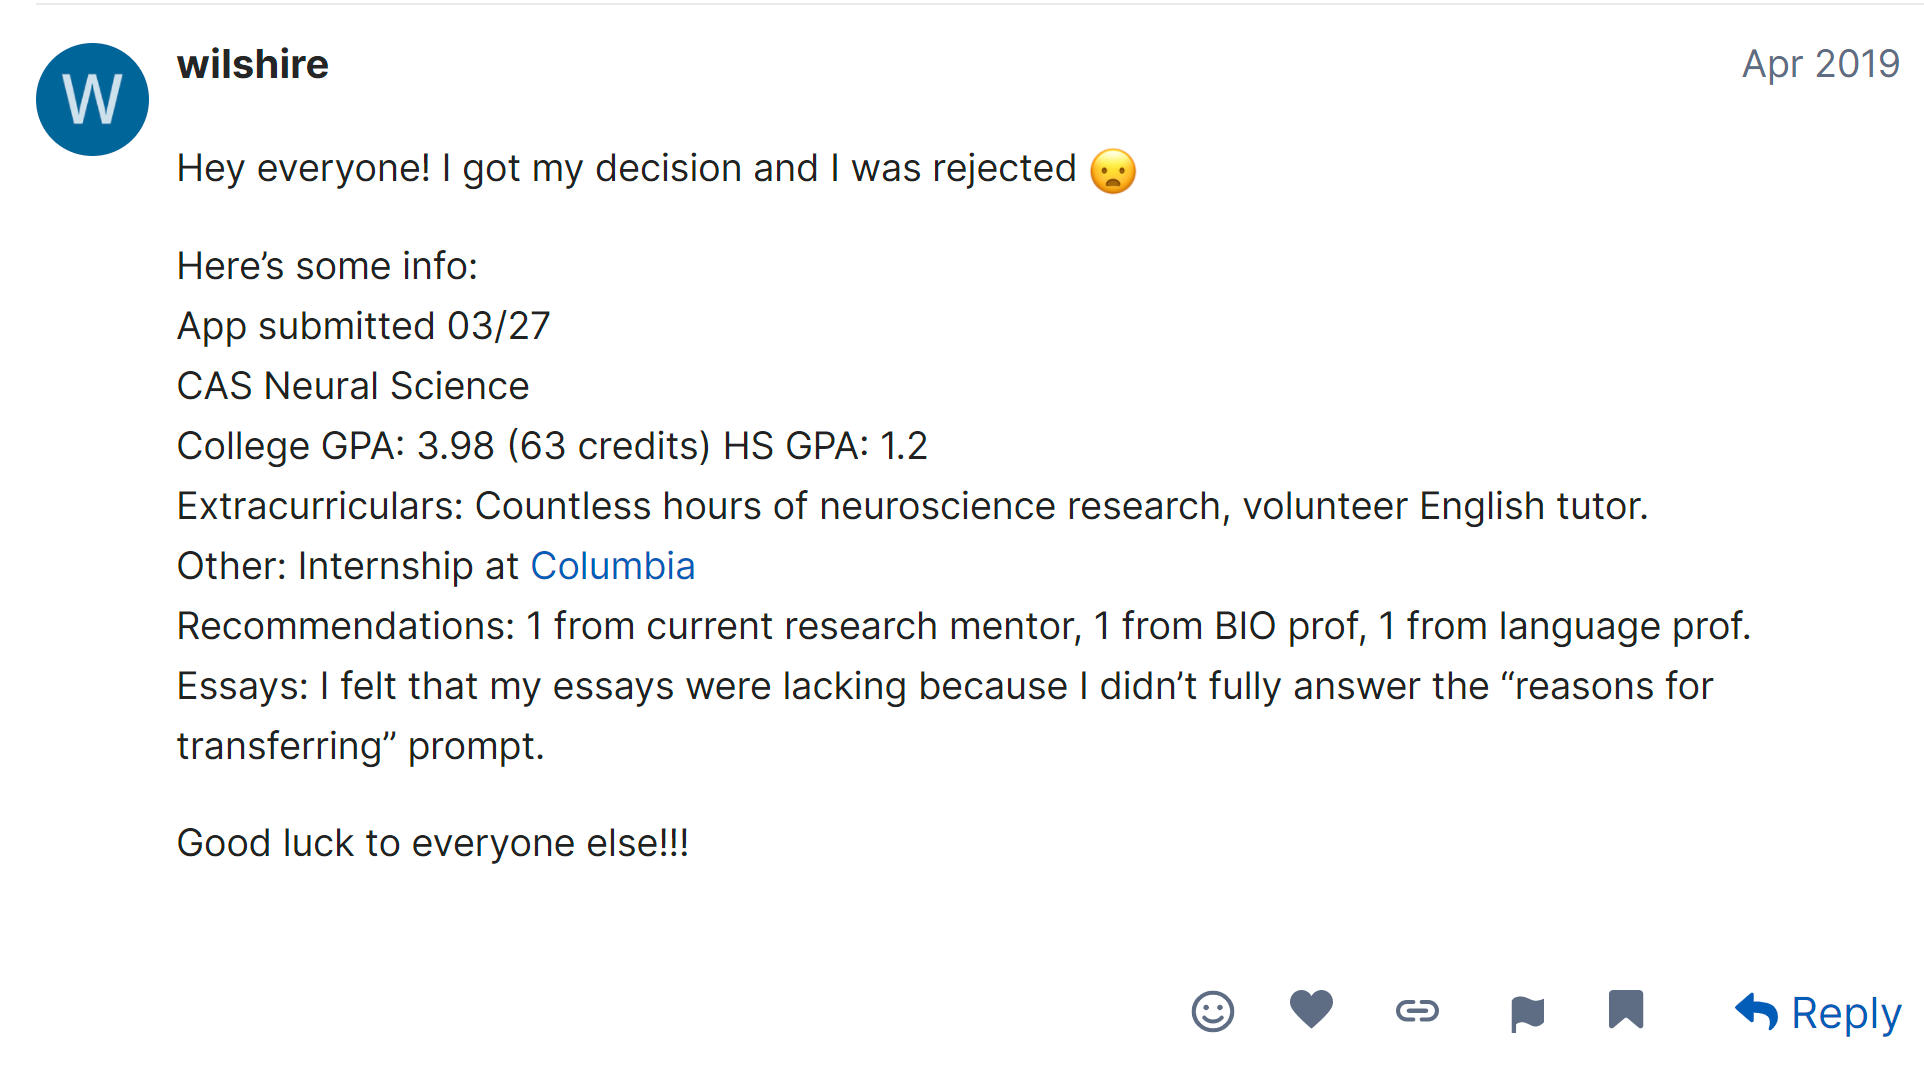Click the Apr 2019 post date

[1820, 64]
